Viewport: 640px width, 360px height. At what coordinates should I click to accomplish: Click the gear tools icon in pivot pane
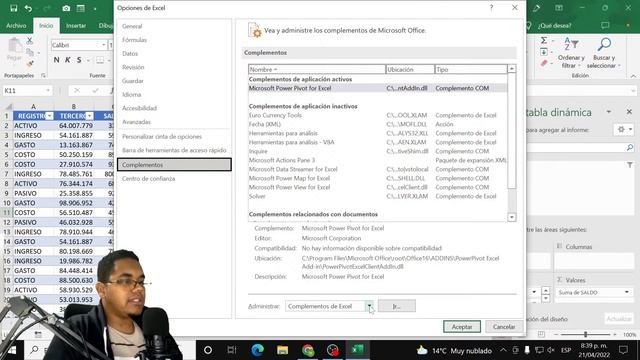[x=621, y=129]
